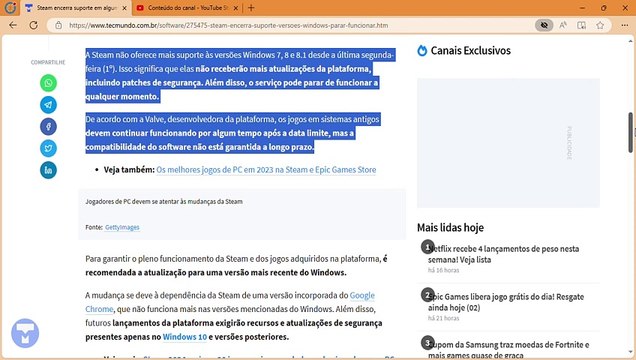Open a new browser tab
This screenshot has width=636, height=360.
click(251, 8)
